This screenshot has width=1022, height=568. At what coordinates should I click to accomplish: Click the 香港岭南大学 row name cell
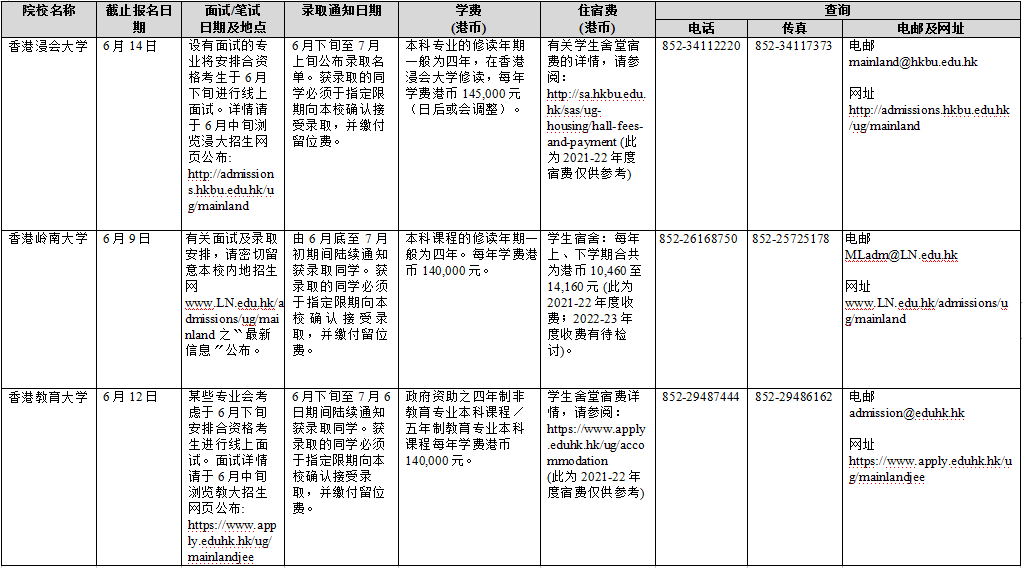click(47, 239)
